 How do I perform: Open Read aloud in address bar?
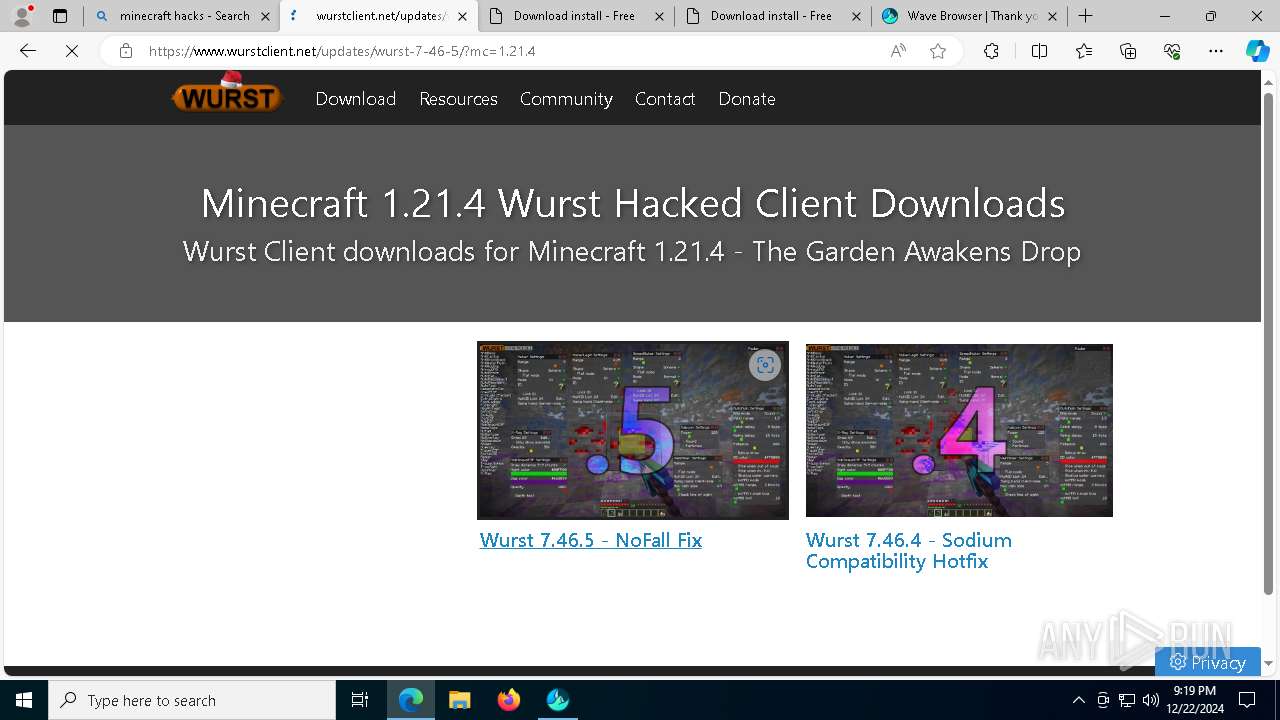(x=898, y=51)
